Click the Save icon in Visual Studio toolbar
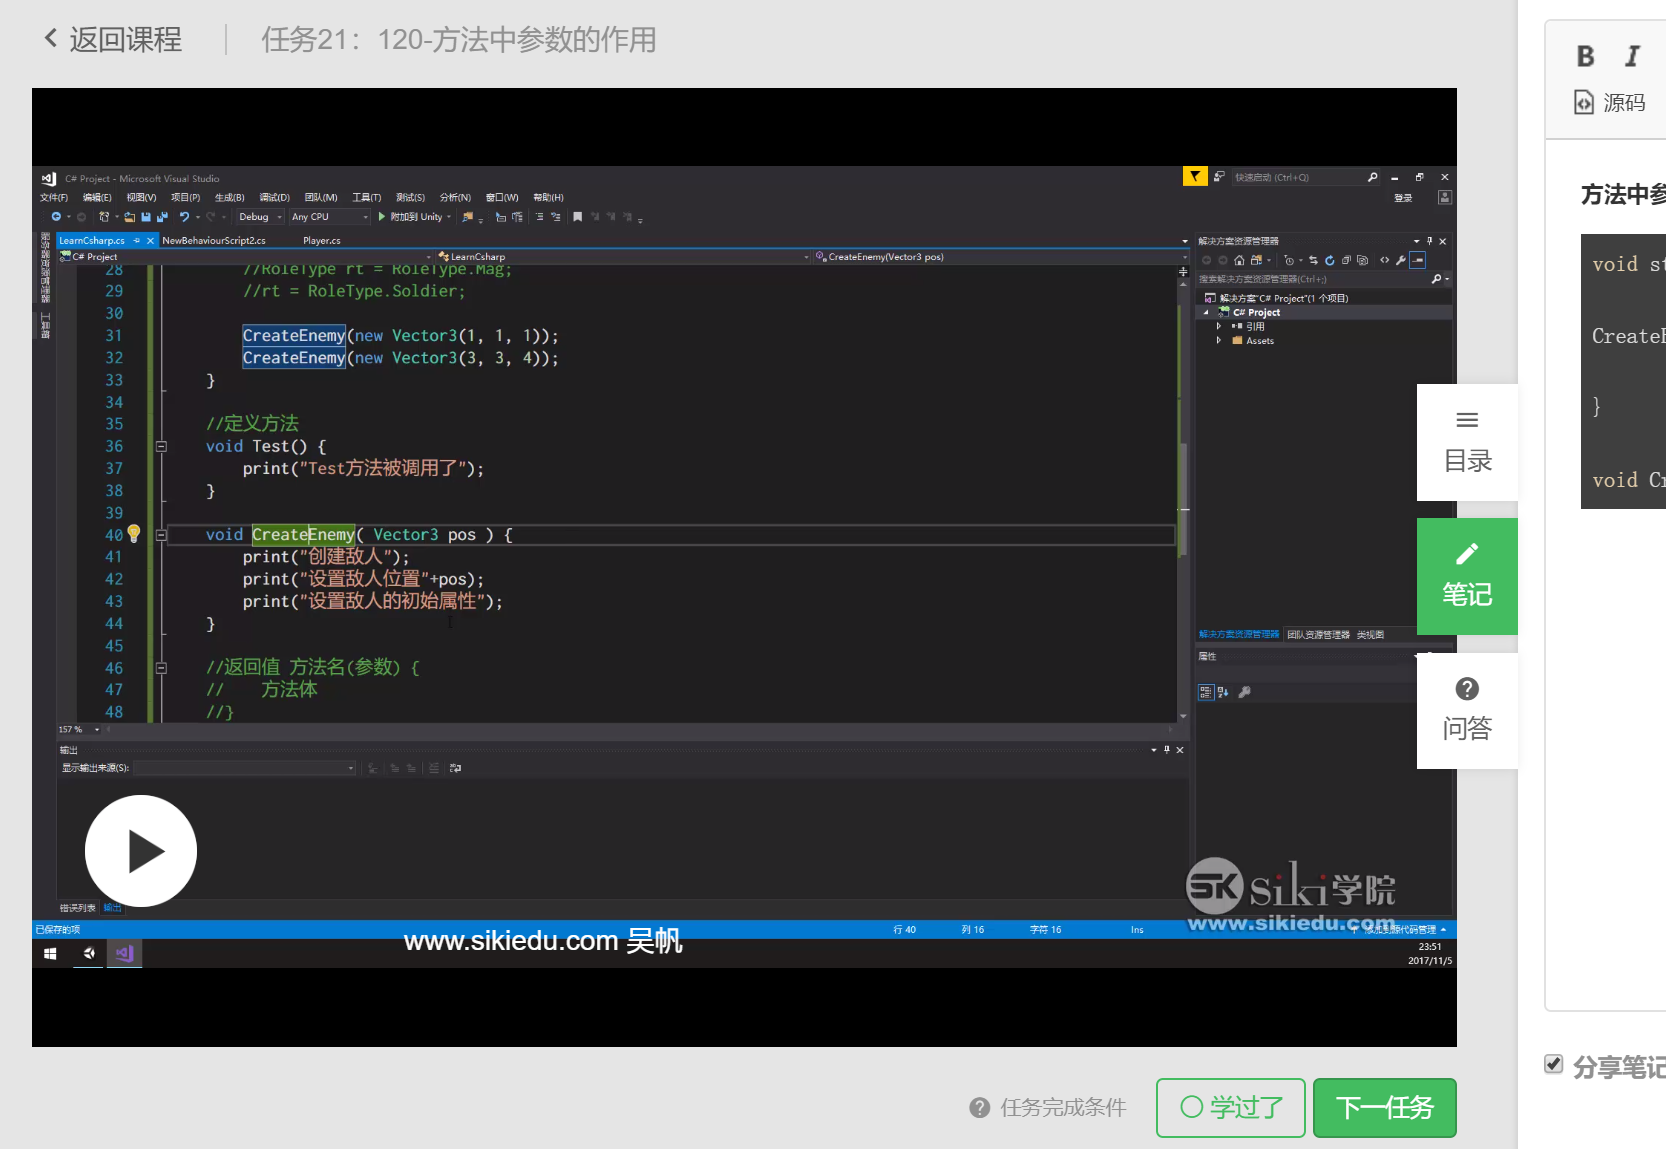Image resolution: width=1666 pixels, height=1149 pixels. 146,217
